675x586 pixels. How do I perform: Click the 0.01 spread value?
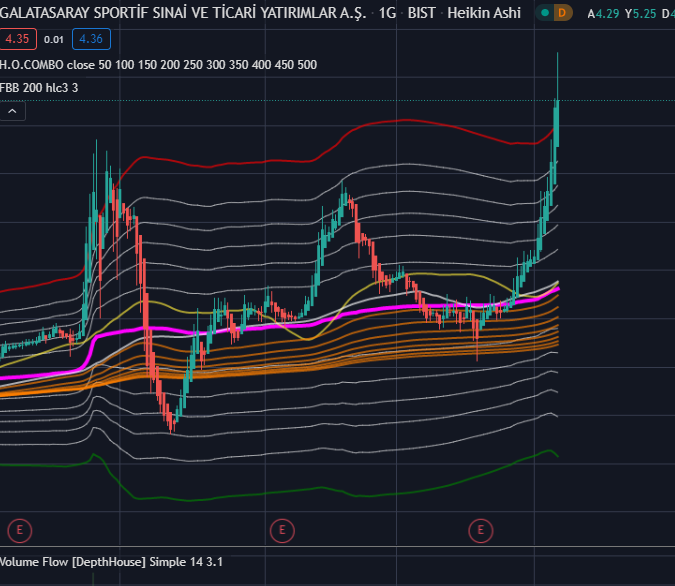(54, 40)
